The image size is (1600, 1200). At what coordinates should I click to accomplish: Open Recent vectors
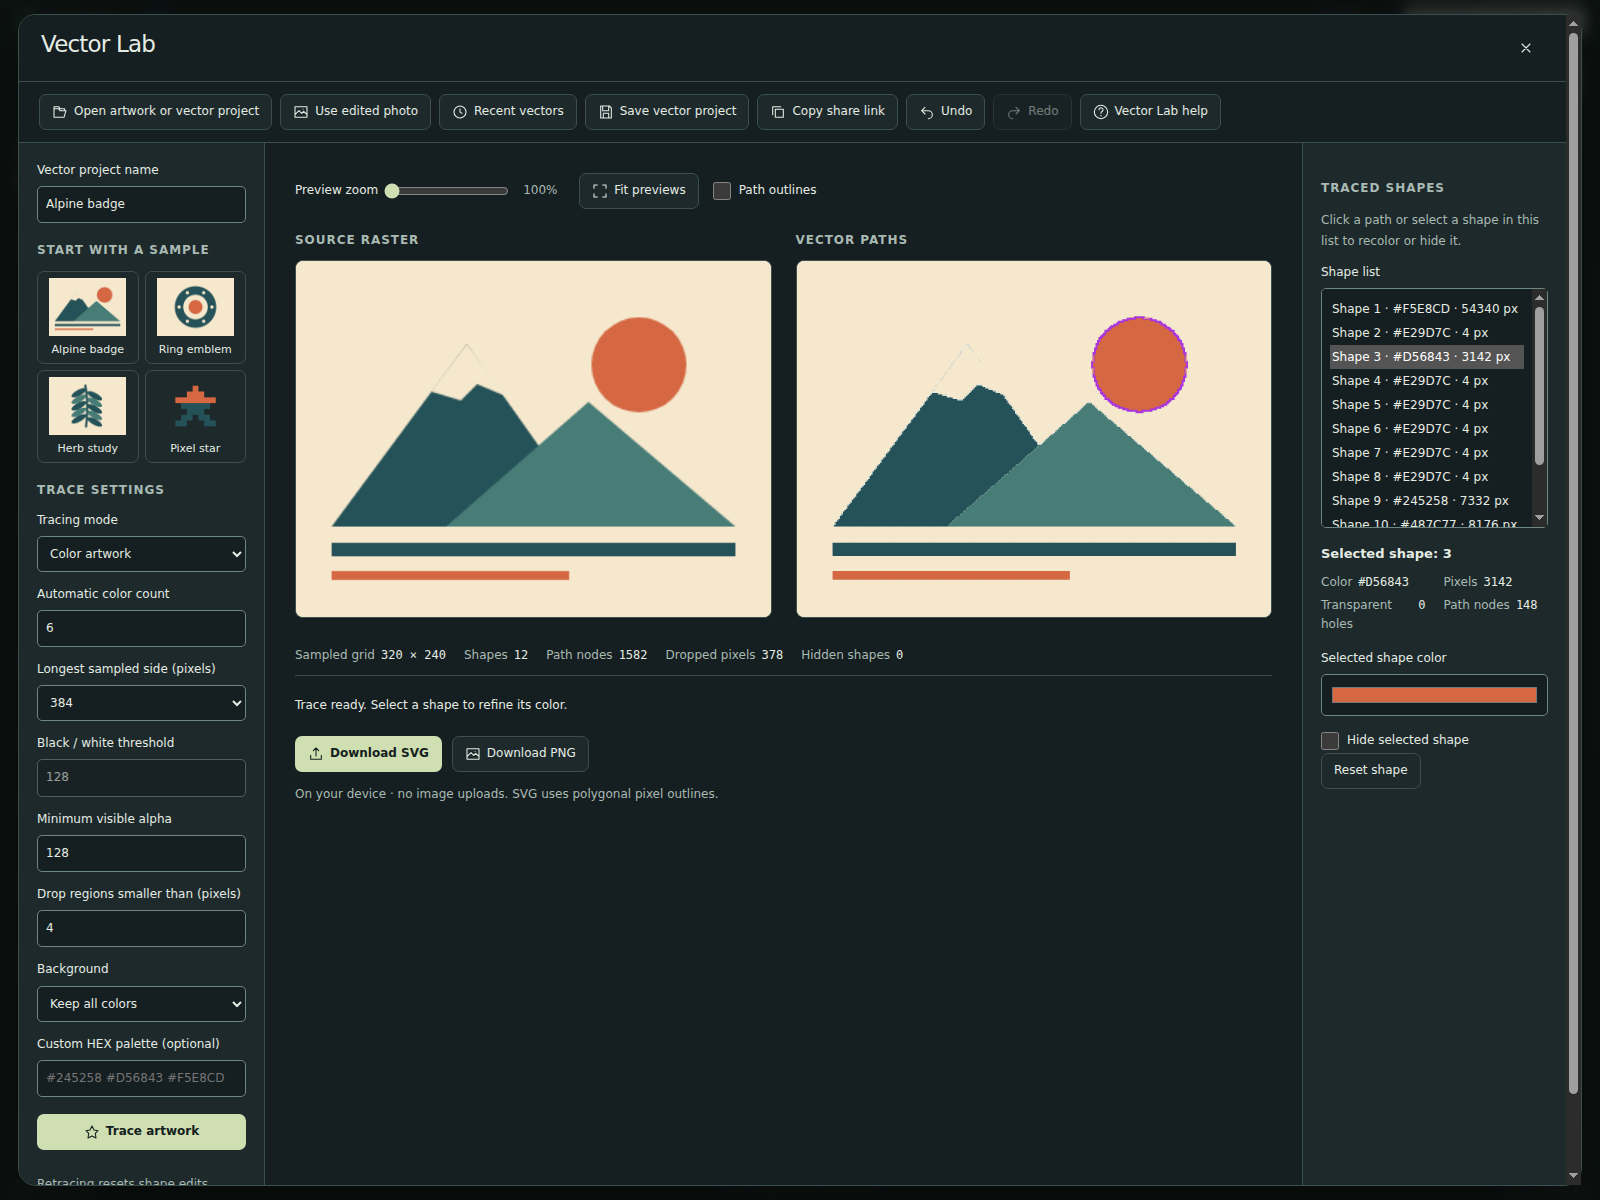(508, 111)
